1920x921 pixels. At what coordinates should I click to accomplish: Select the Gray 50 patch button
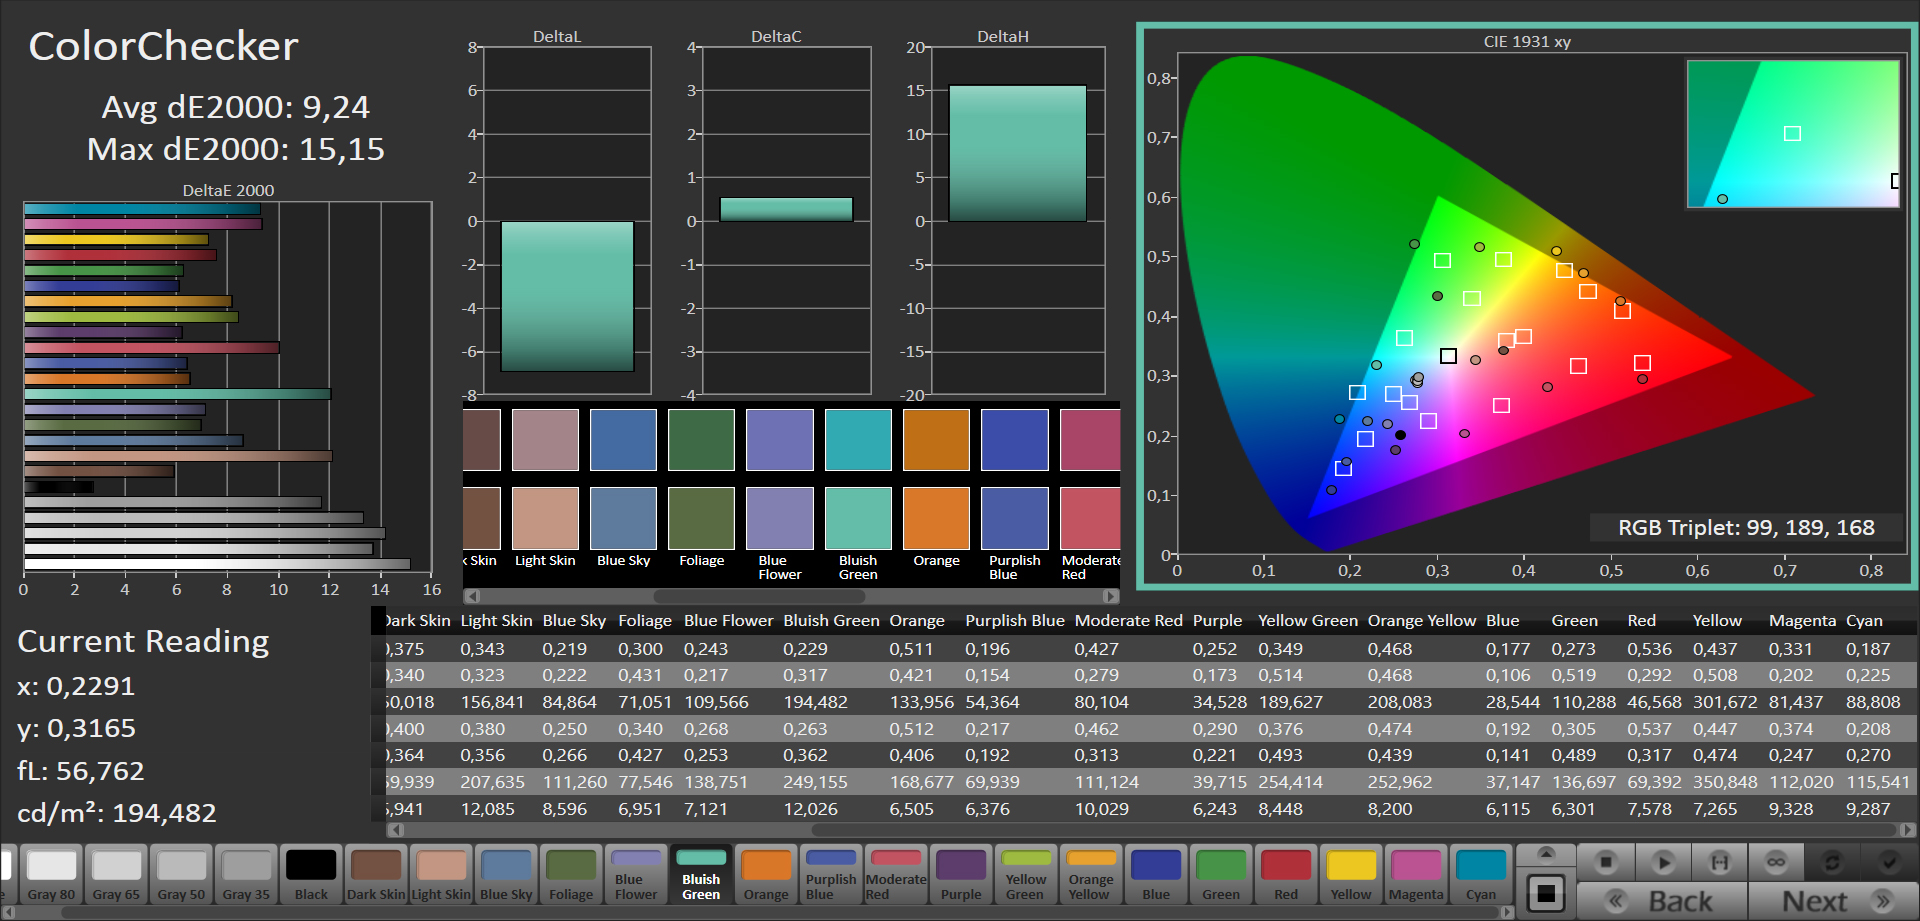(x=181, y=875)
